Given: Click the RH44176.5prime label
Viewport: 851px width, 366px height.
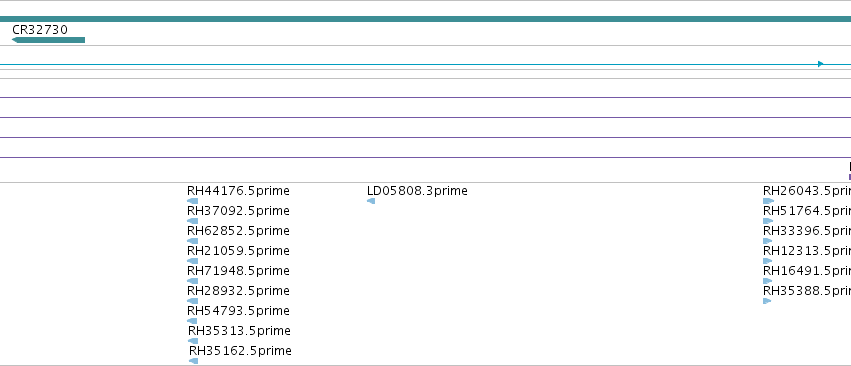Looking at the screenshot, I should [238, 191].
